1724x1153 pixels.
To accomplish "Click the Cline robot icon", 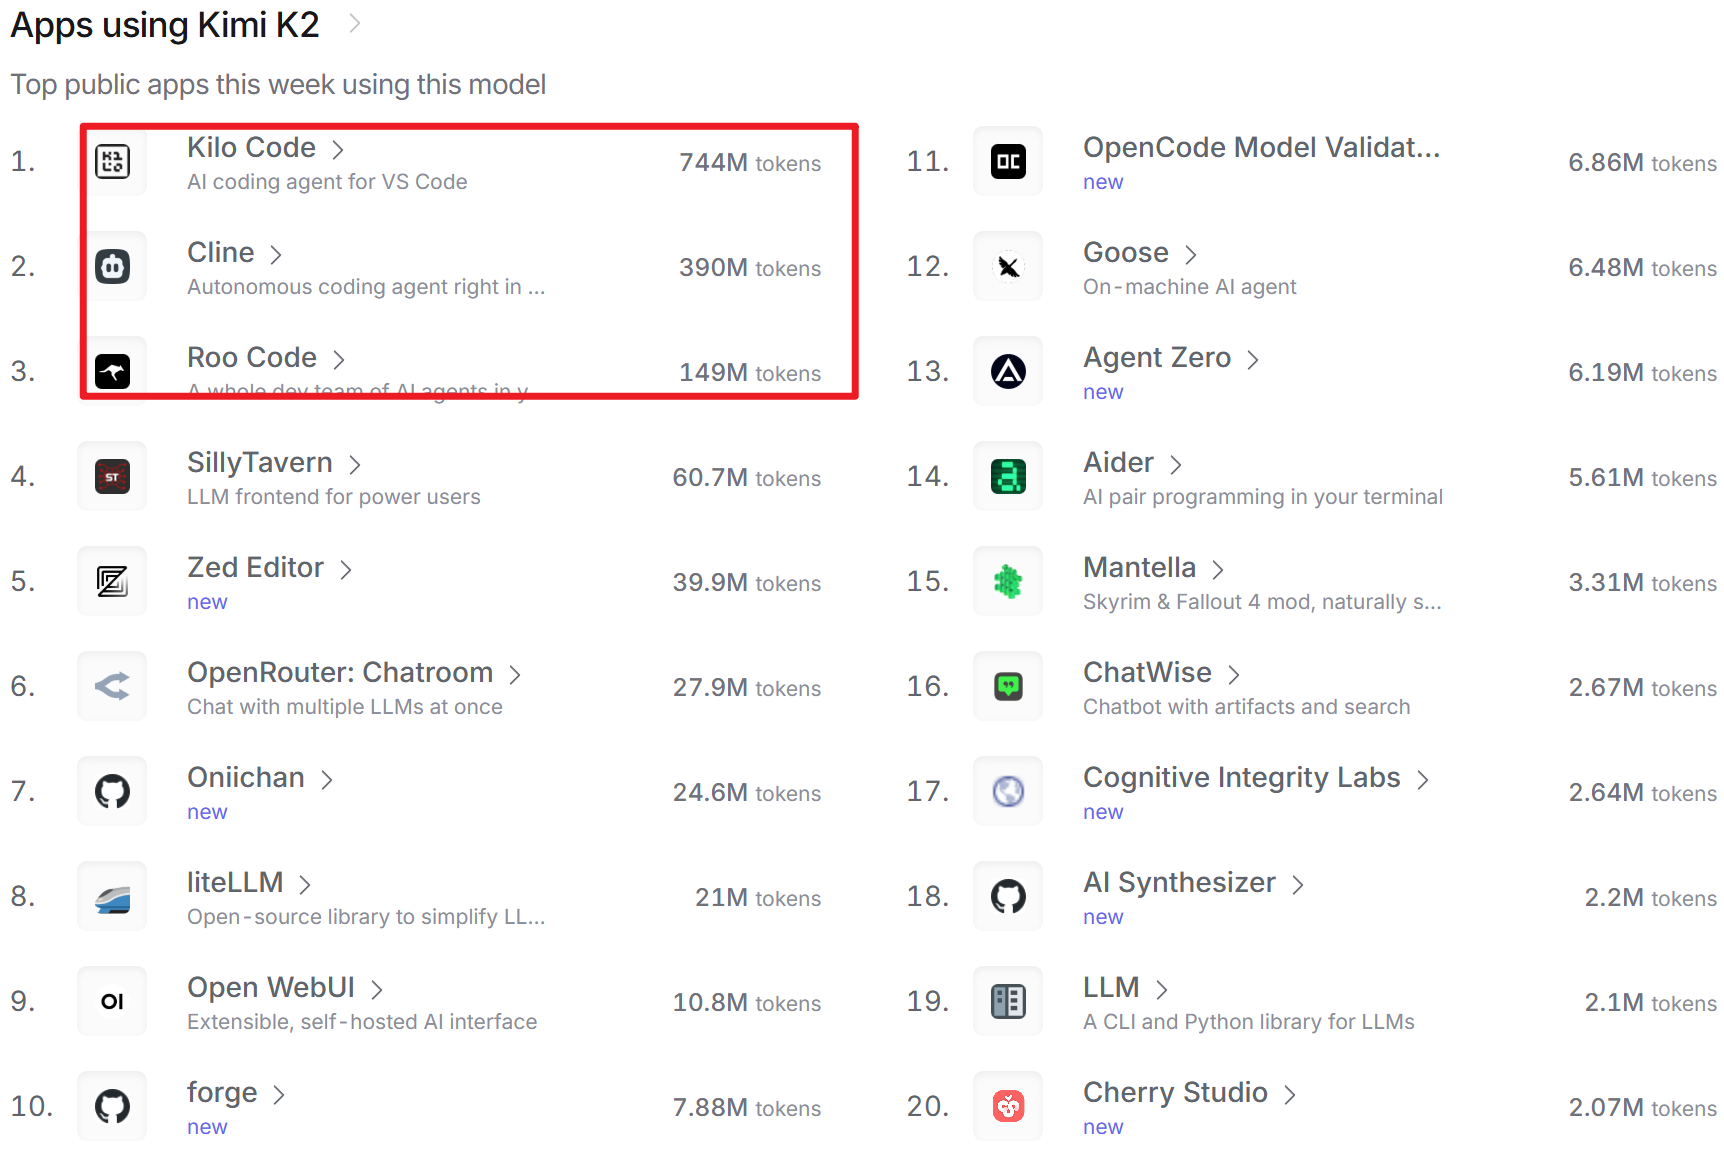I will tap(112, 266).
